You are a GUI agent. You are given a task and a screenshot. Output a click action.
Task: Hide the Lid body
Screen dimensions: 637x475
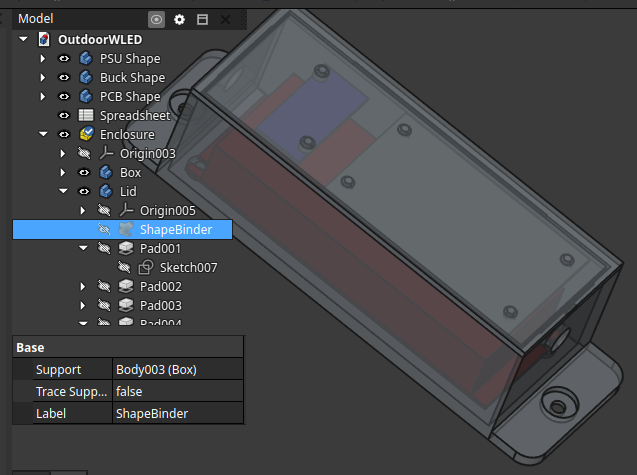pos(84,191)
